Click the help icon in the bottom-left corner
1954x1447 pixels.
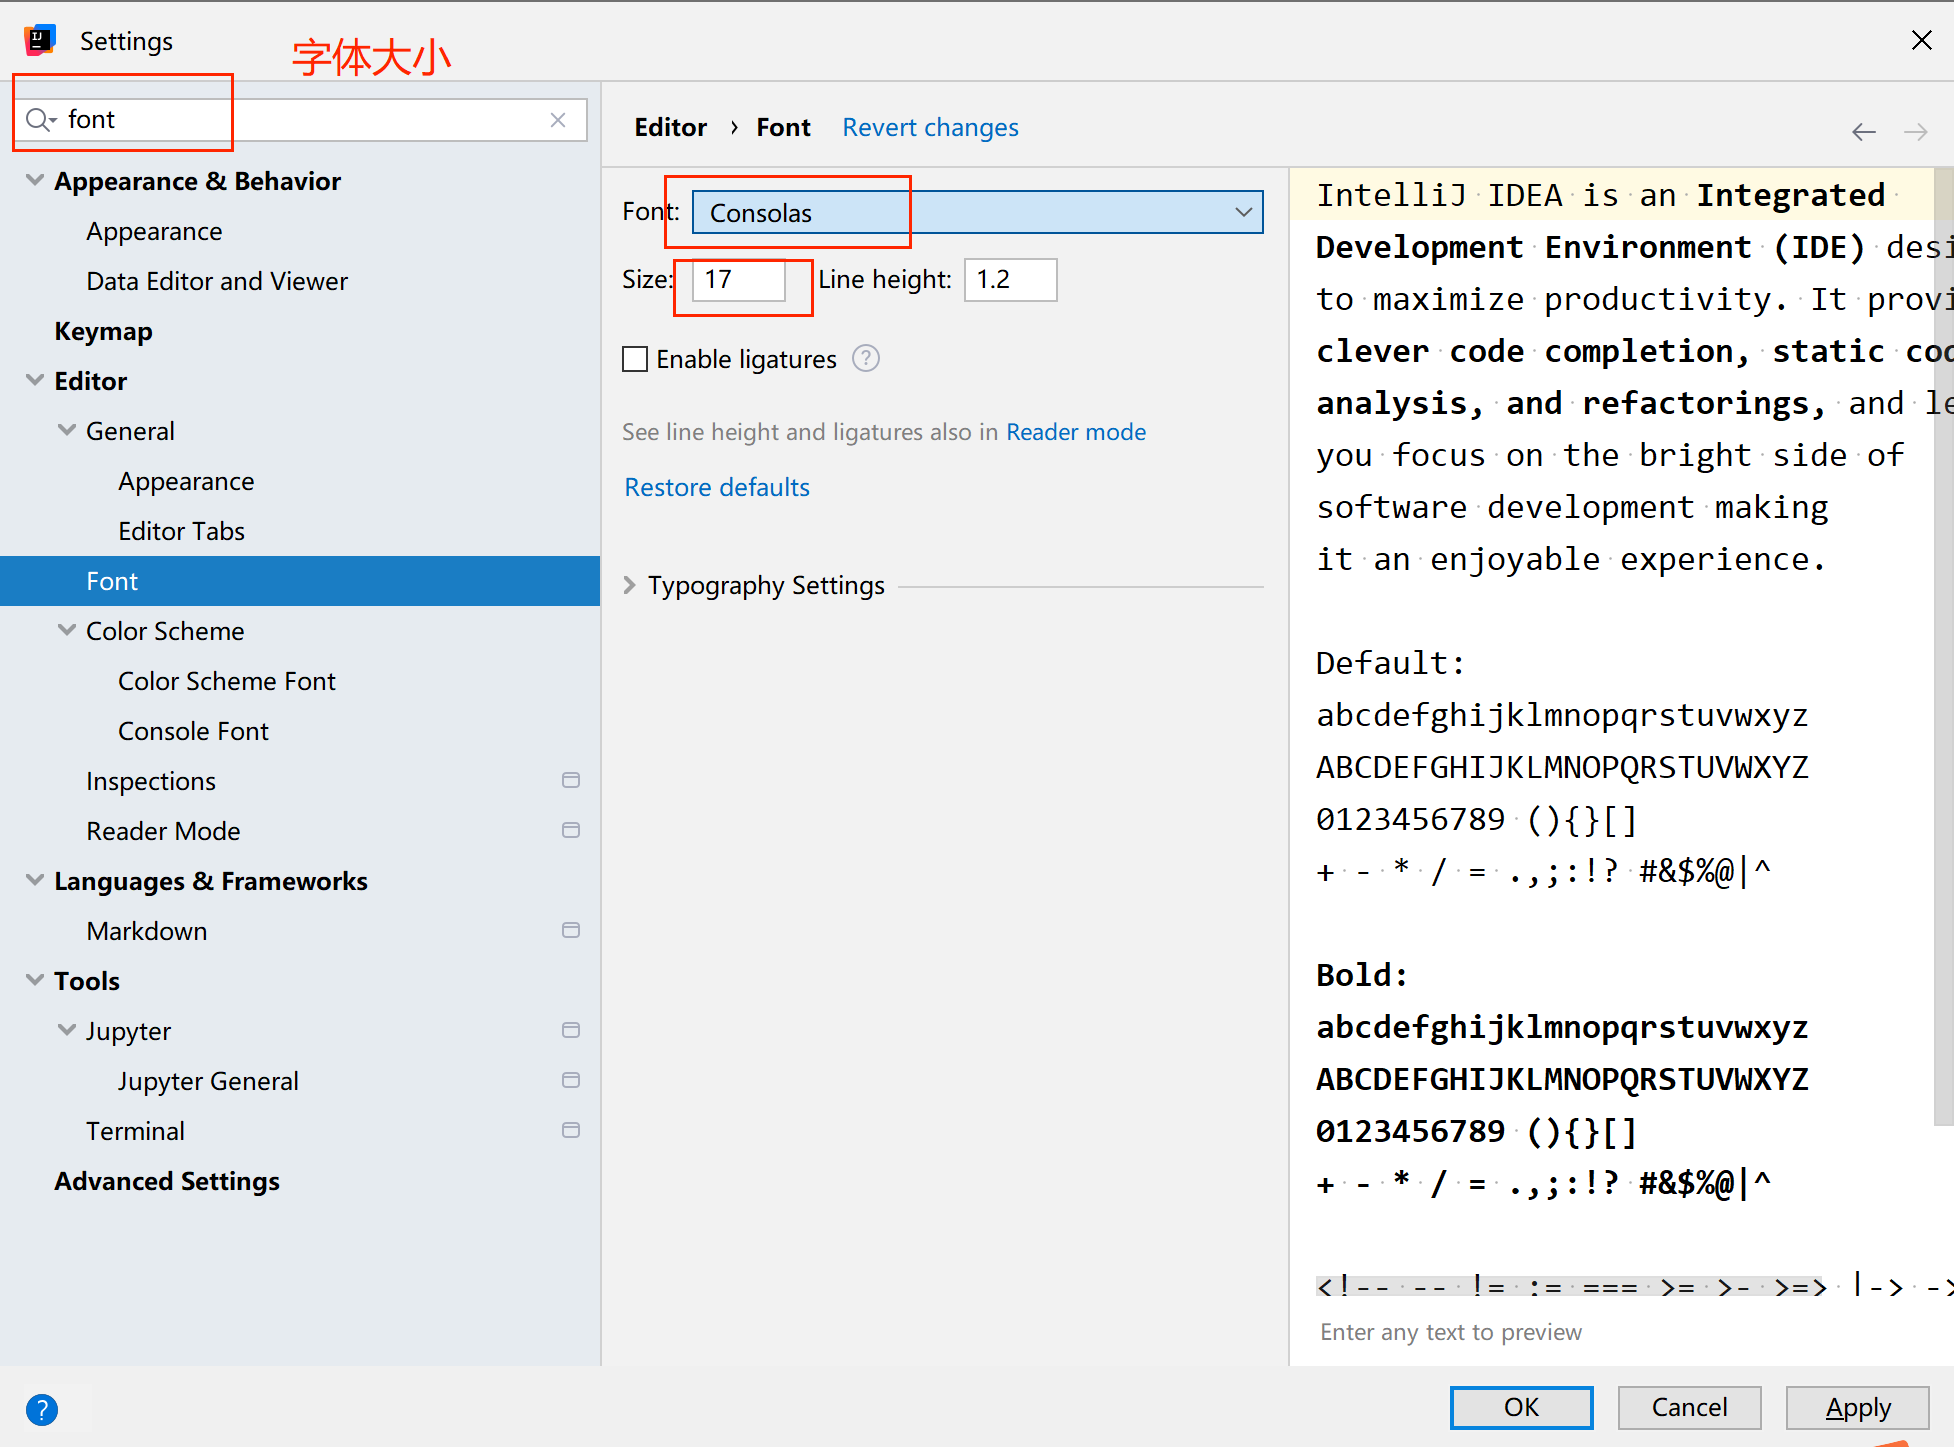tap(42, 1409)
